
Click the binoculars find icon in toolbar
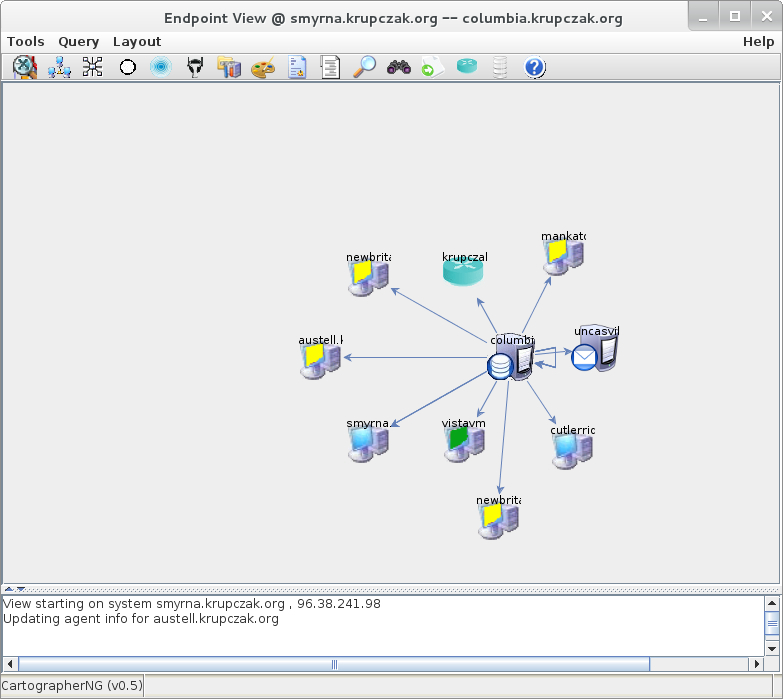point(399,67)
